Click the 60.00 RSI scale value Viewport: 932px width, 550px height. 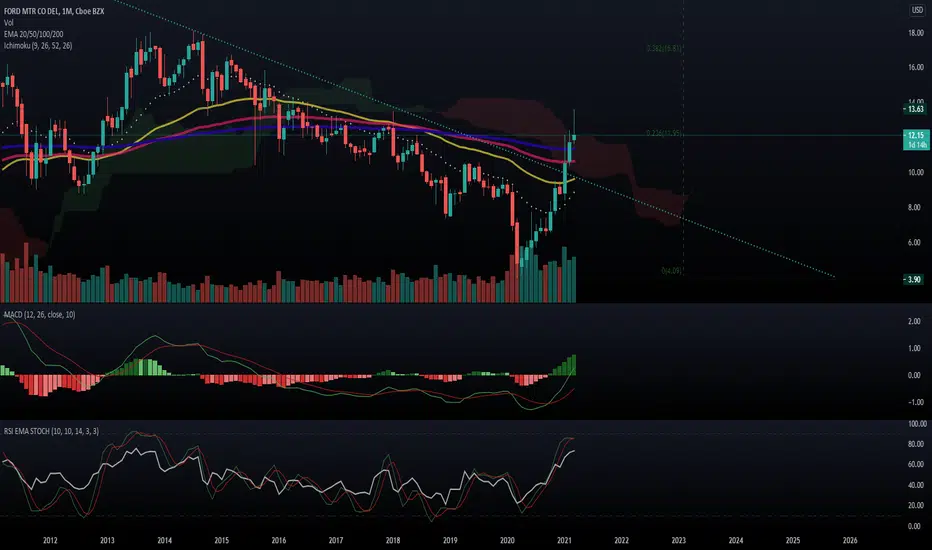916,464
